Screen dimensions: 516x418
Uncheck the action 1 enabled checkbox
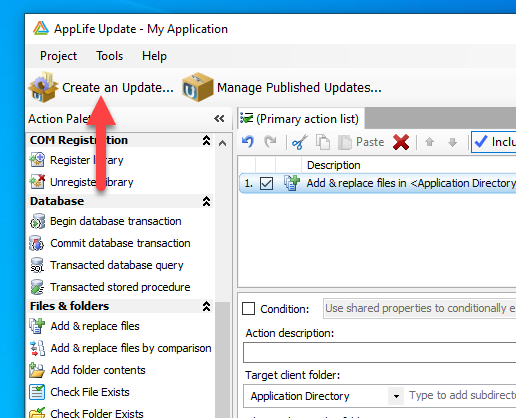pos(266,183)
